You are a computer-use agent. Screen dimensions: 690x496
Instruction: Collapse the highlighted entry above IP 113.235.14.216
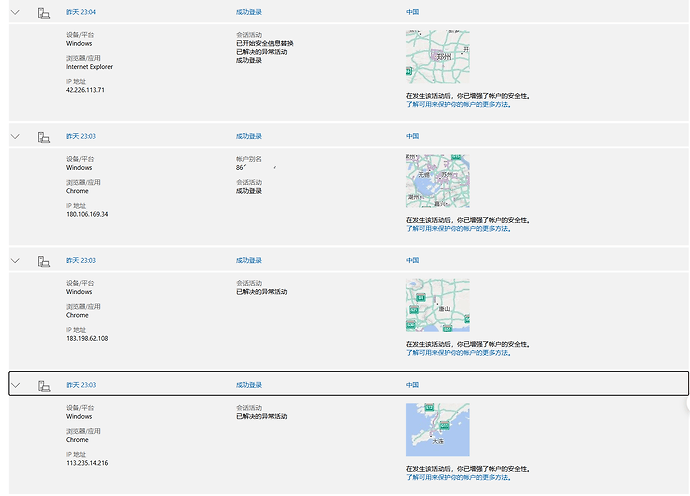coord(15,385)
